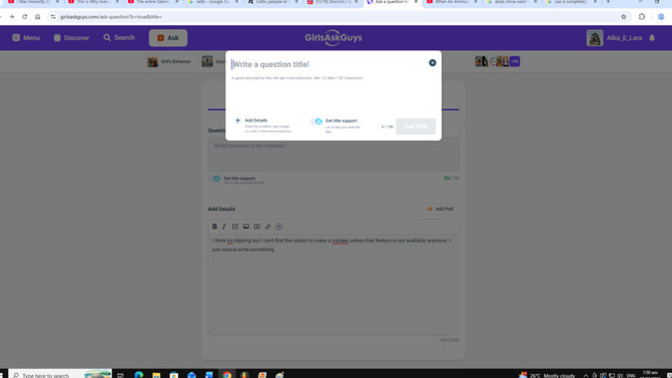View site information icon in address bar
Viewport: 672px width, 378px height.
coord(53,17)
